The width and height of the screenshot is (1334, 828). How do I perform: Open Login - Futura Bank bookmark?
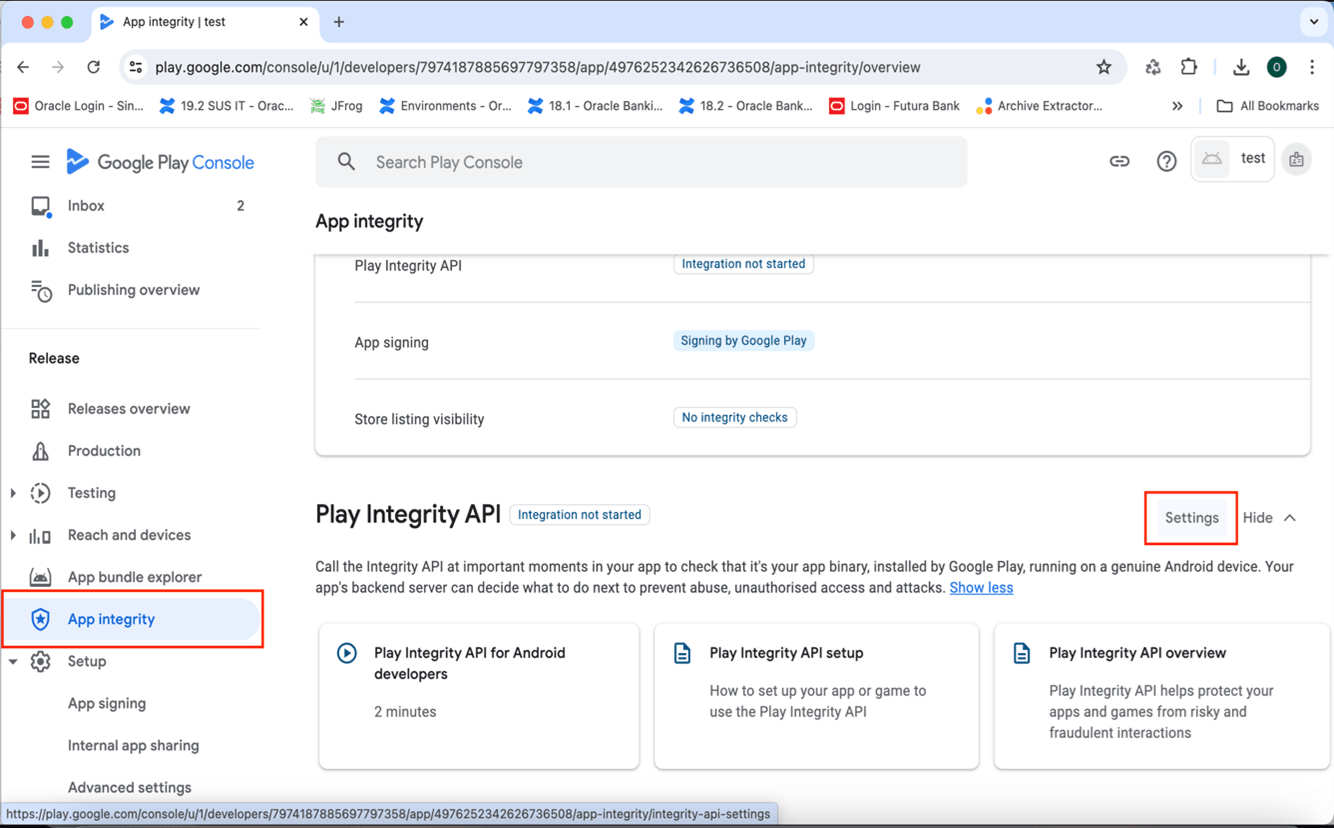point(894,106)
